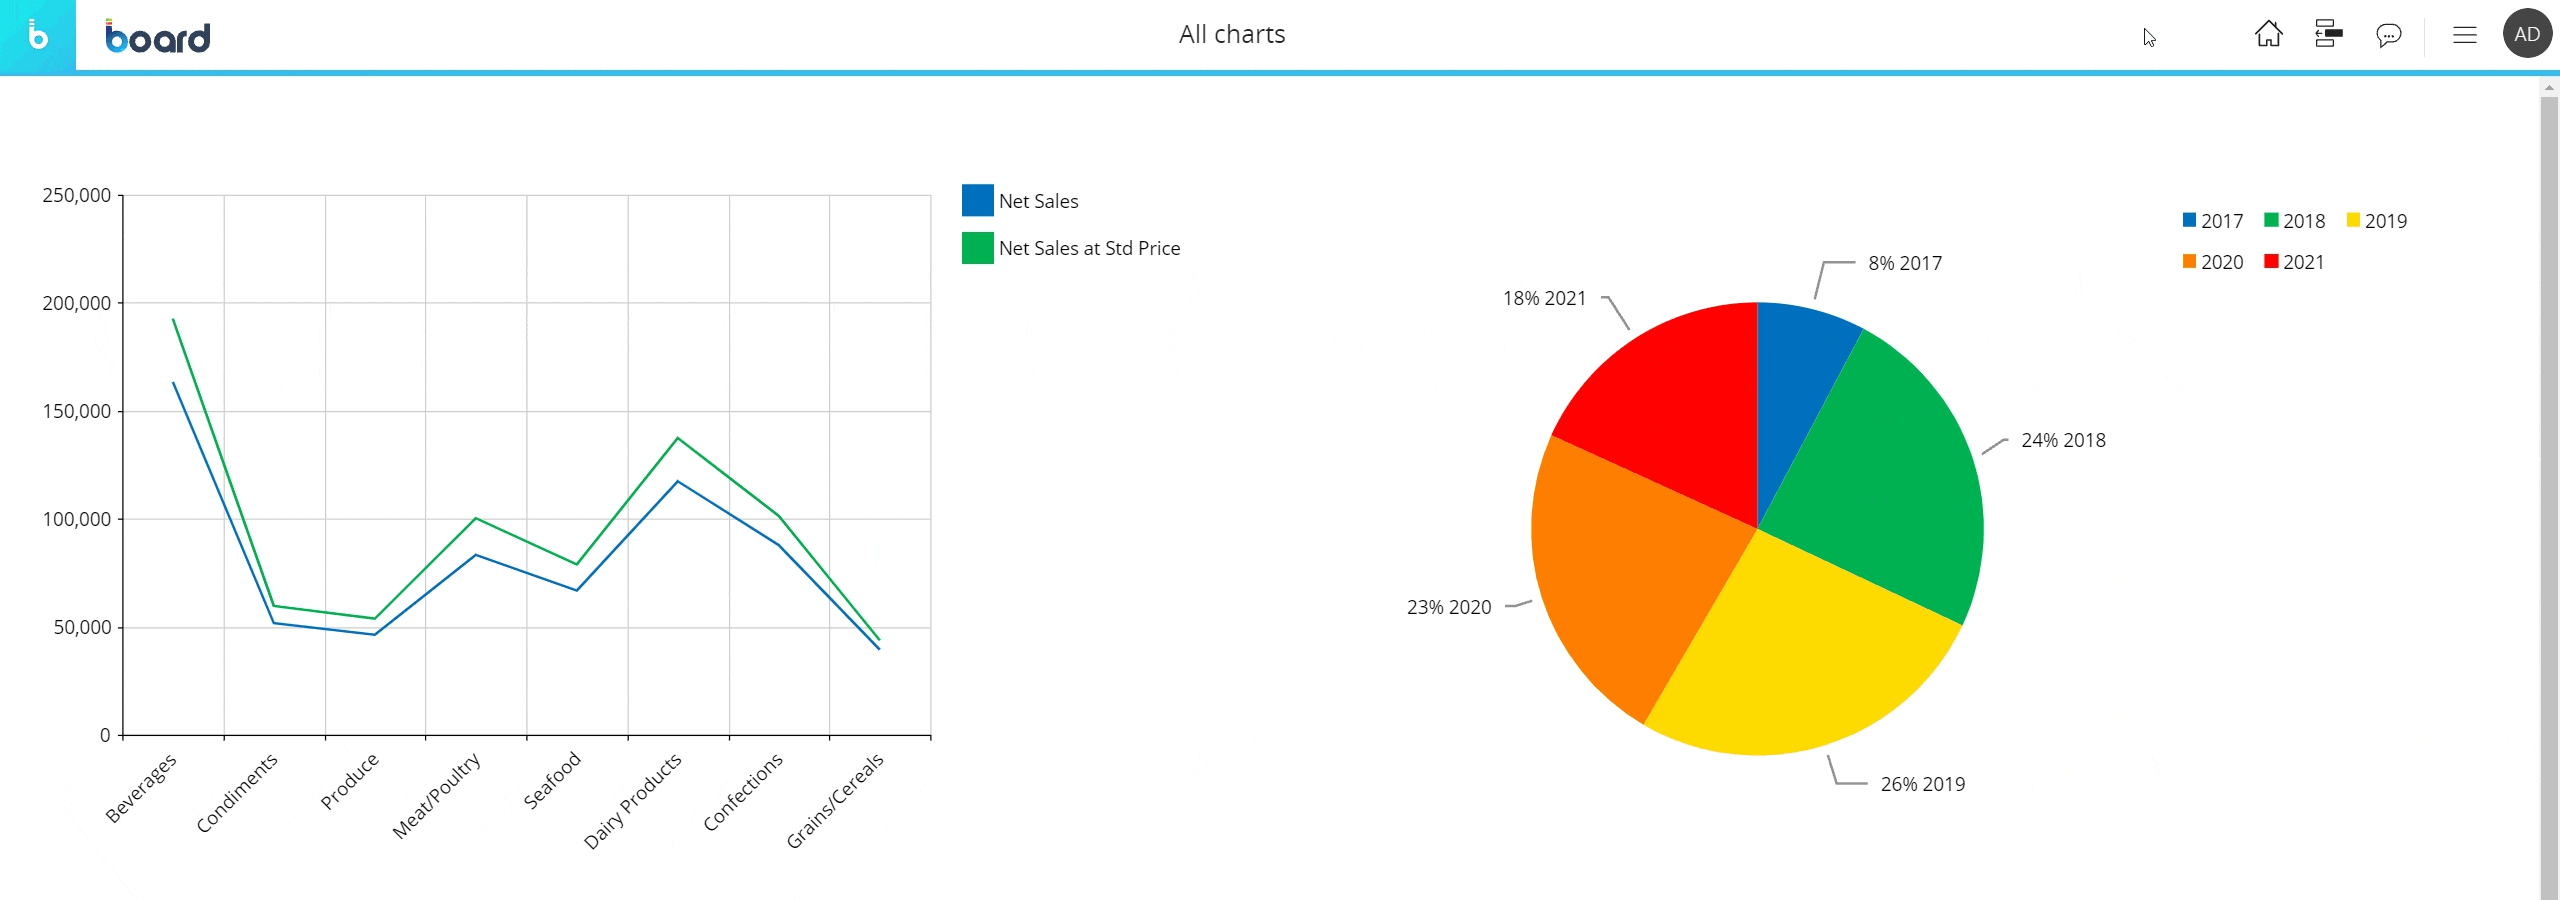Click the '8% 2017' pie data label
The height and width of the screenshot is (900, 2560).
tap(1904, 263)
